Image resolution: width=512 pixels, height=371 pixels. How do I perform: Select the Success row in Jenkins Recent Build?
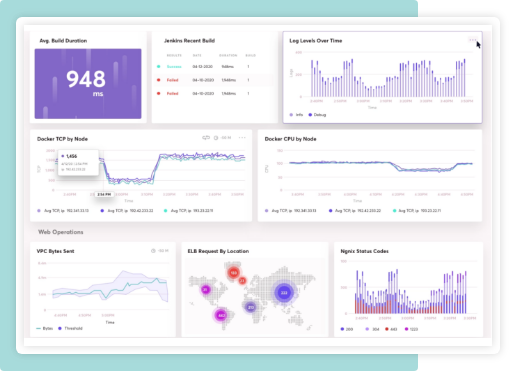(214, 67)
